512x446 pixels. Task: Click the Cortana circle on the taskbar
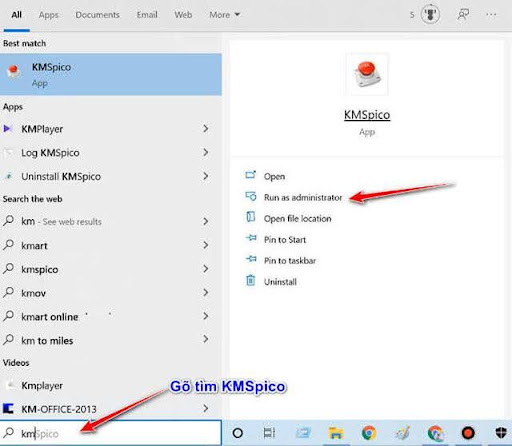[238, 433]
